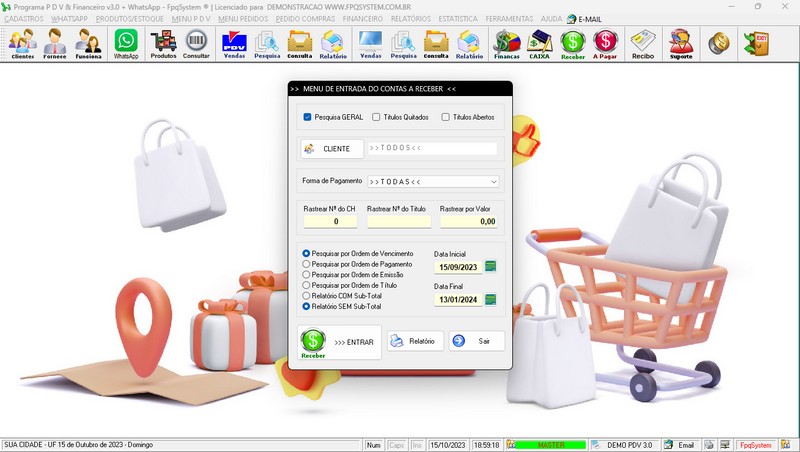Screen dimensions: 800x452
Task: Open the FINANCEIRO menu
Action: tap(363, 19)
